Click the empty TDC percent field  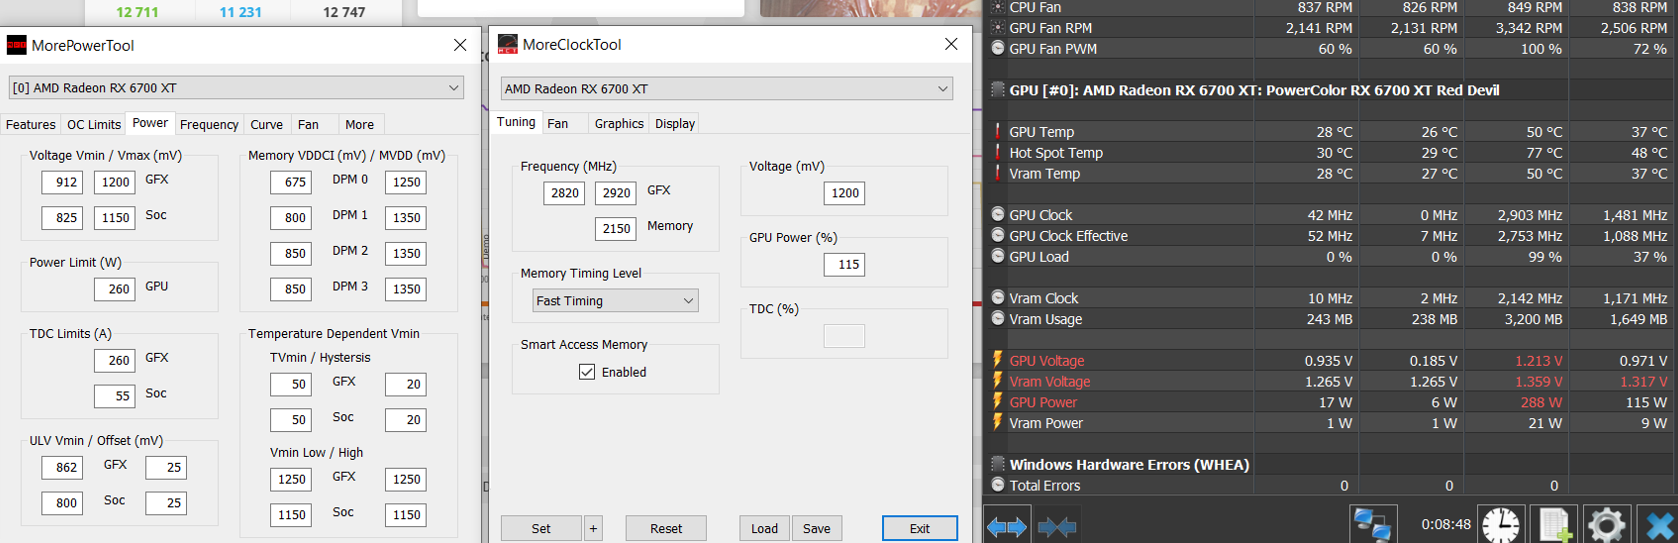point(844,336)
